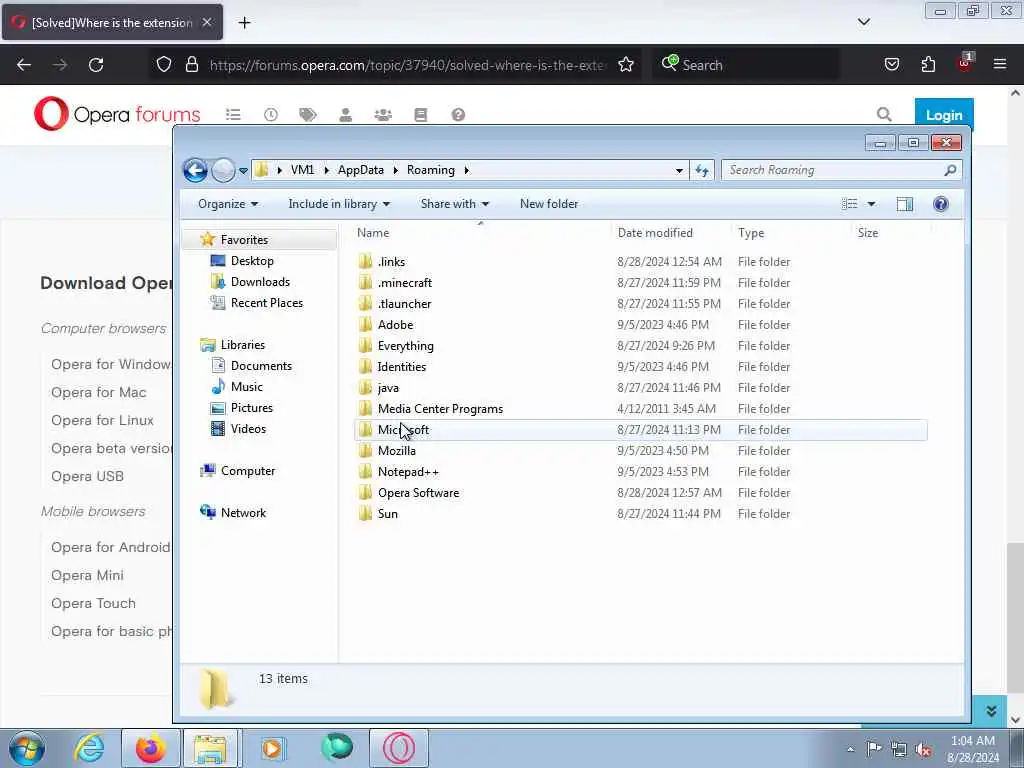Screen dimensions: 1024x768
Task: Open Pictures library in navigation pane
Action: [x=251, y=408]
